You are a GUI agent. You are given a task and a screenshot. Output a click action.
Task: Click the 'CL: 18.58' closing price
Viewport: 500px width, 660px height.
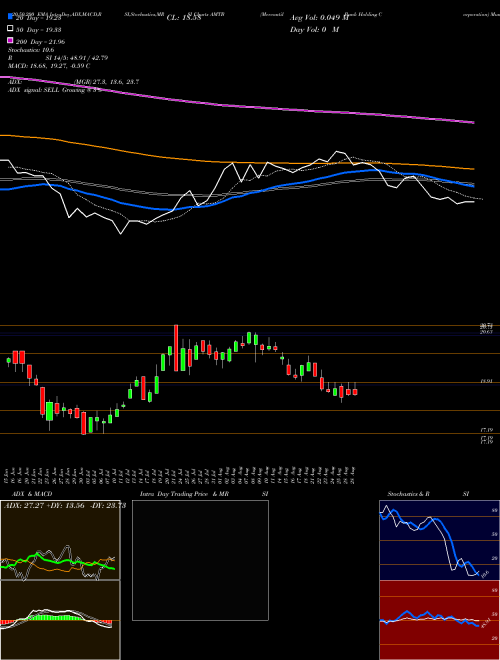184,18
